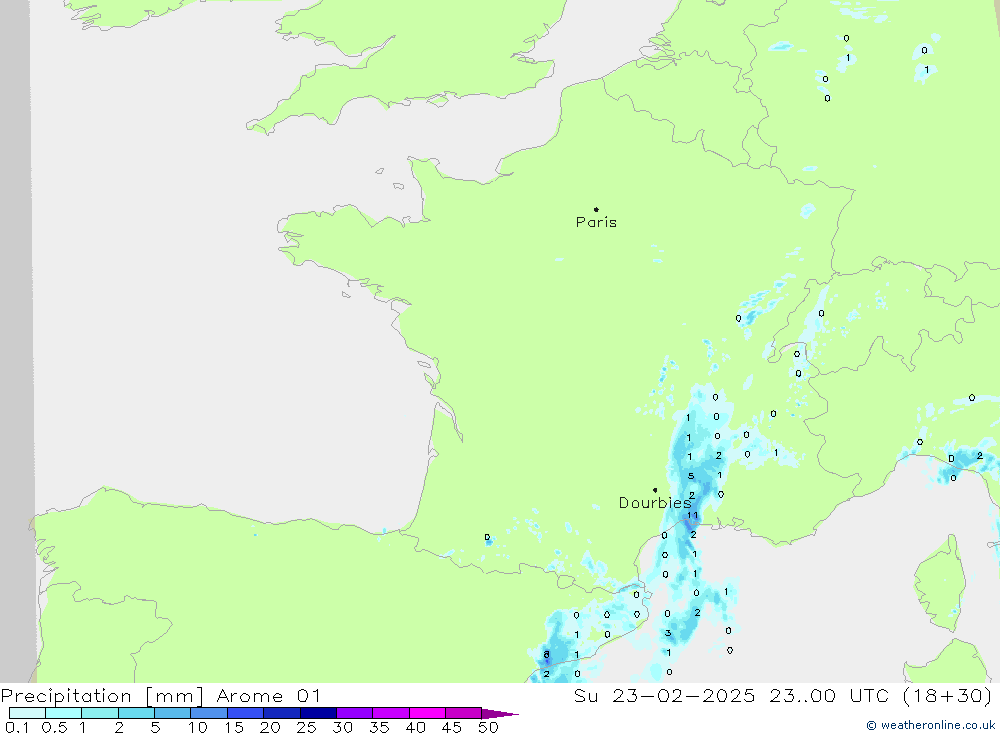The width and height of the screenshot is (1000, 733).
Task: Click the above-50 arrow tip of legend
Action: pos(500,713)
